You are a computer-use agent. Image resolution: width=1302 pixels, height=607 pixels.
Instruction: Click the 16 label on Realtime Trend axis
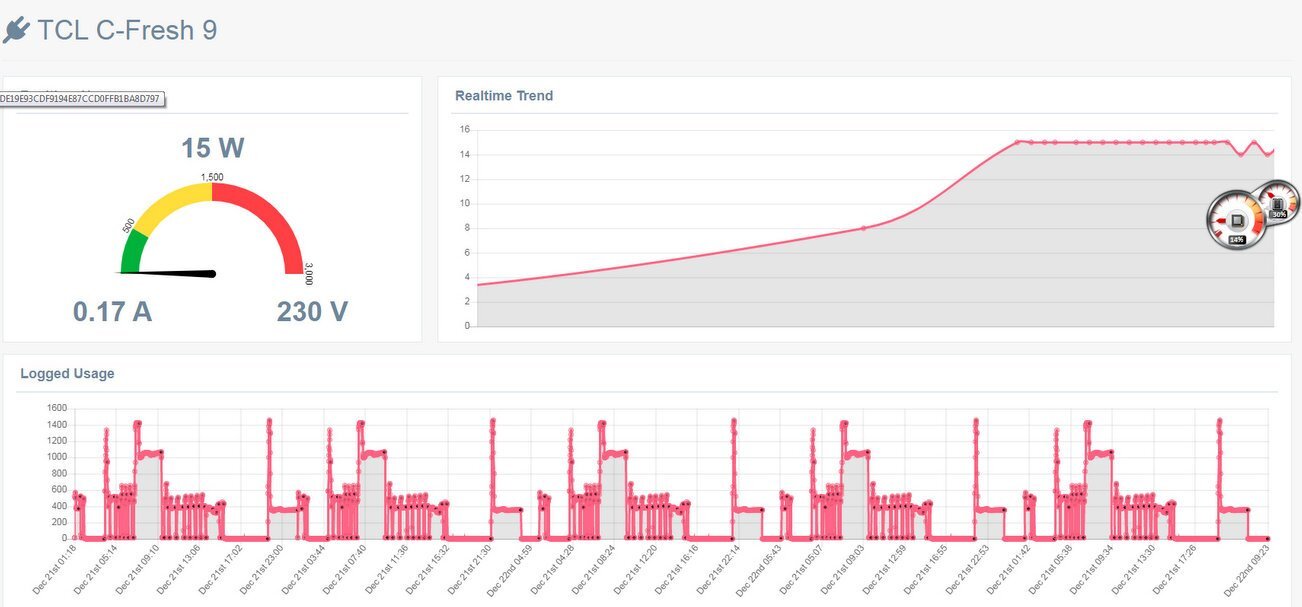click(x=464, y=129)
